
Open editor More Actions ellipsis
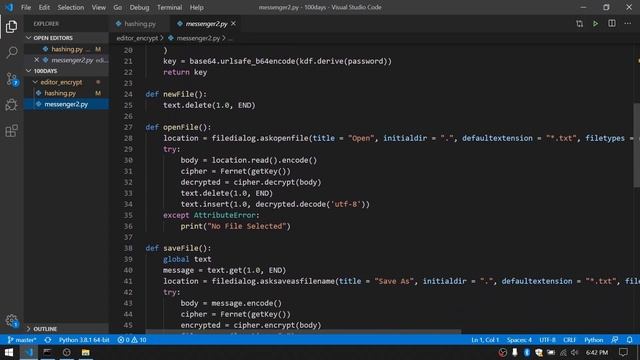(x=627, y=24)
